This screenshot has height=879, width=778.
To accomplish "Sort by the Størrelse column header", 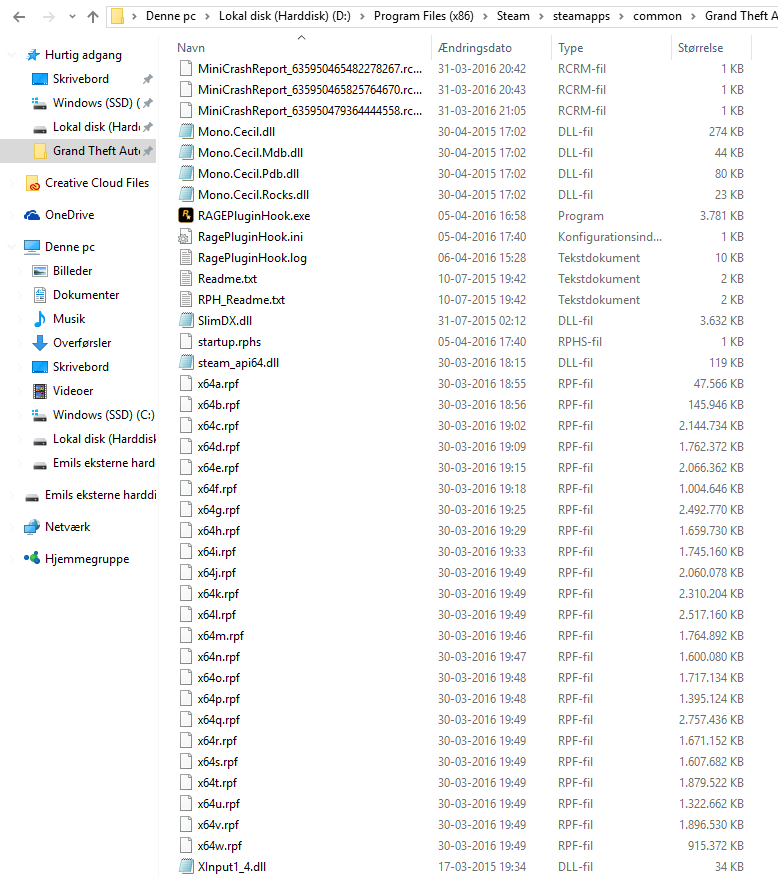I will point(701,48).
